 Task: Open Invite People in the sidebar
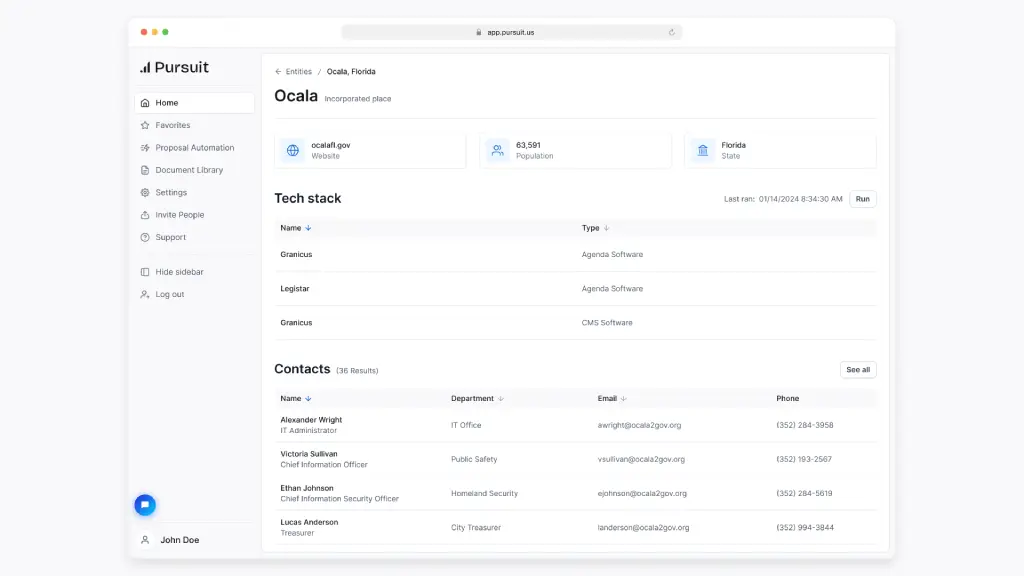tap(195, 215)
